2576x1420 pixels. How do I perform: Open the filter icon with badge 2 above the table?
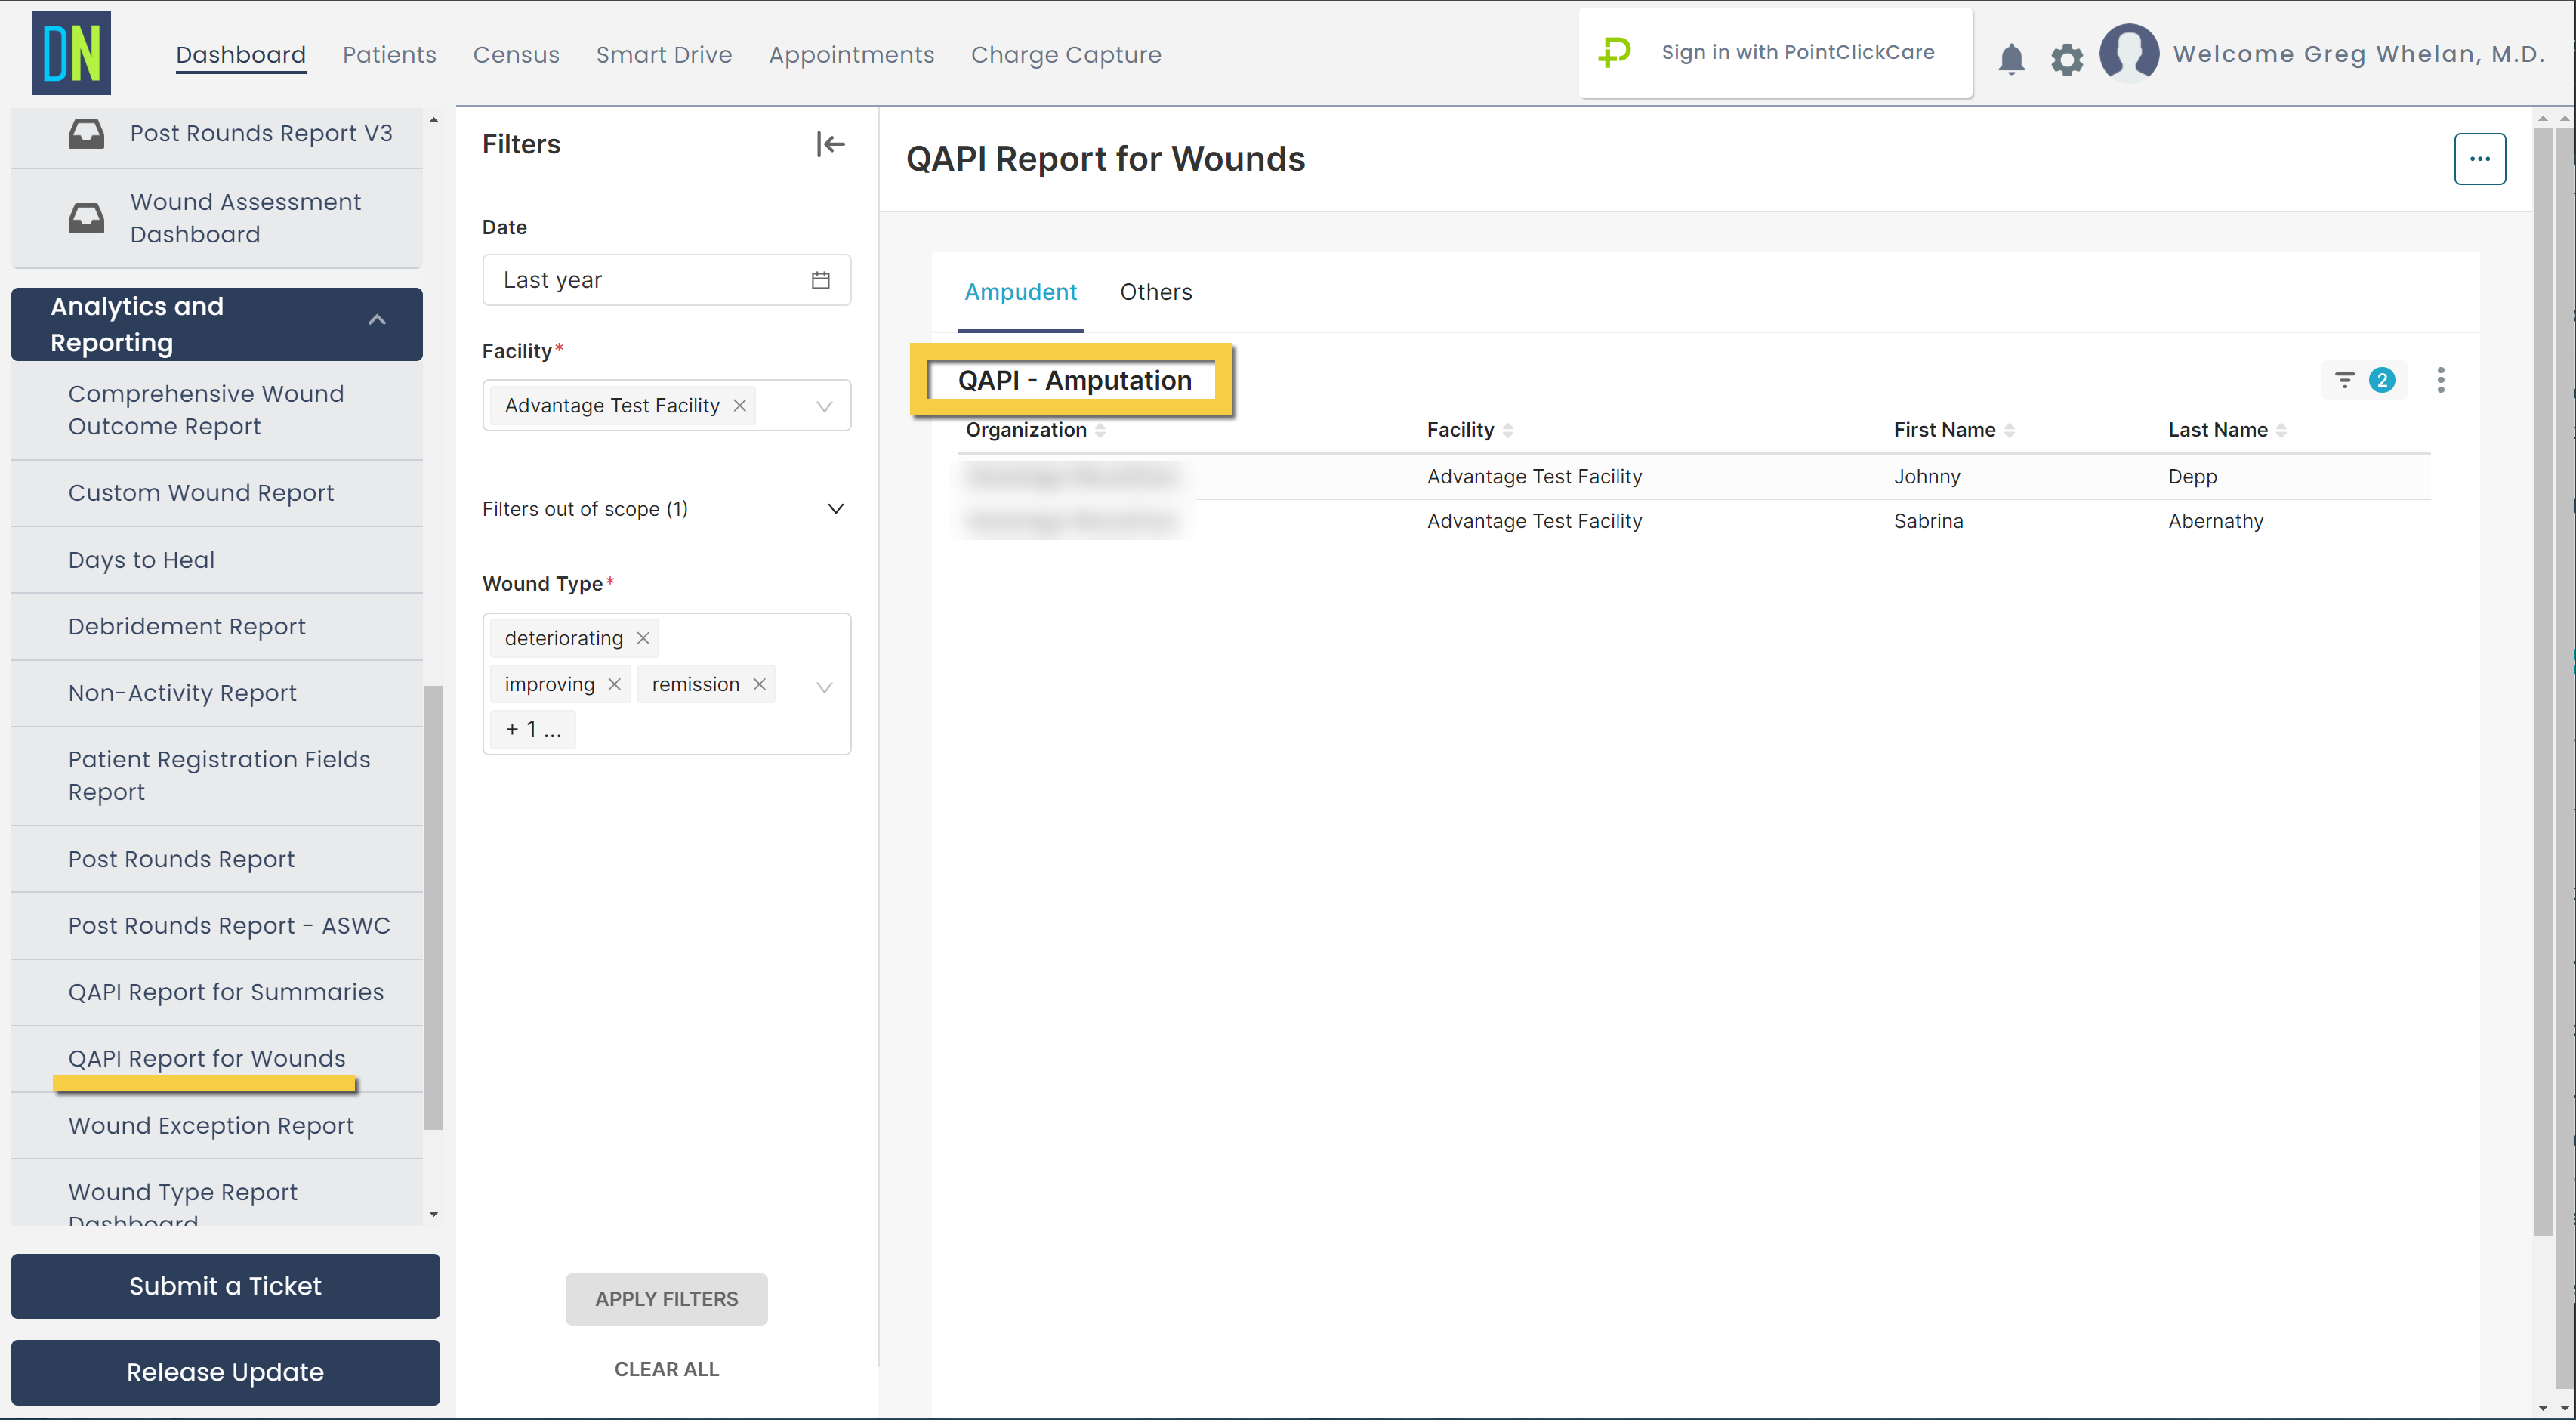click(x=2345, y=380)
